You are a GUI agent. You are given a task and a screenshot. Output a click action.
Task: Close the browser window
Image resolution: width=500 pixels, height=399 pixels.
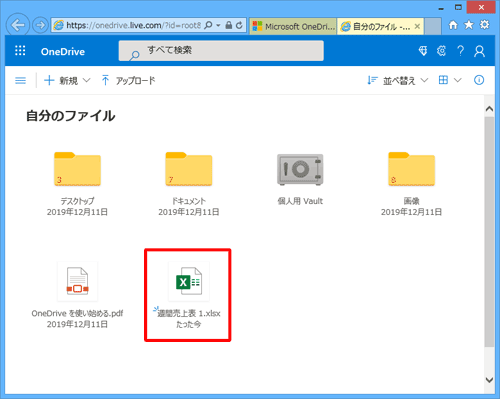(x=481, y=7)
